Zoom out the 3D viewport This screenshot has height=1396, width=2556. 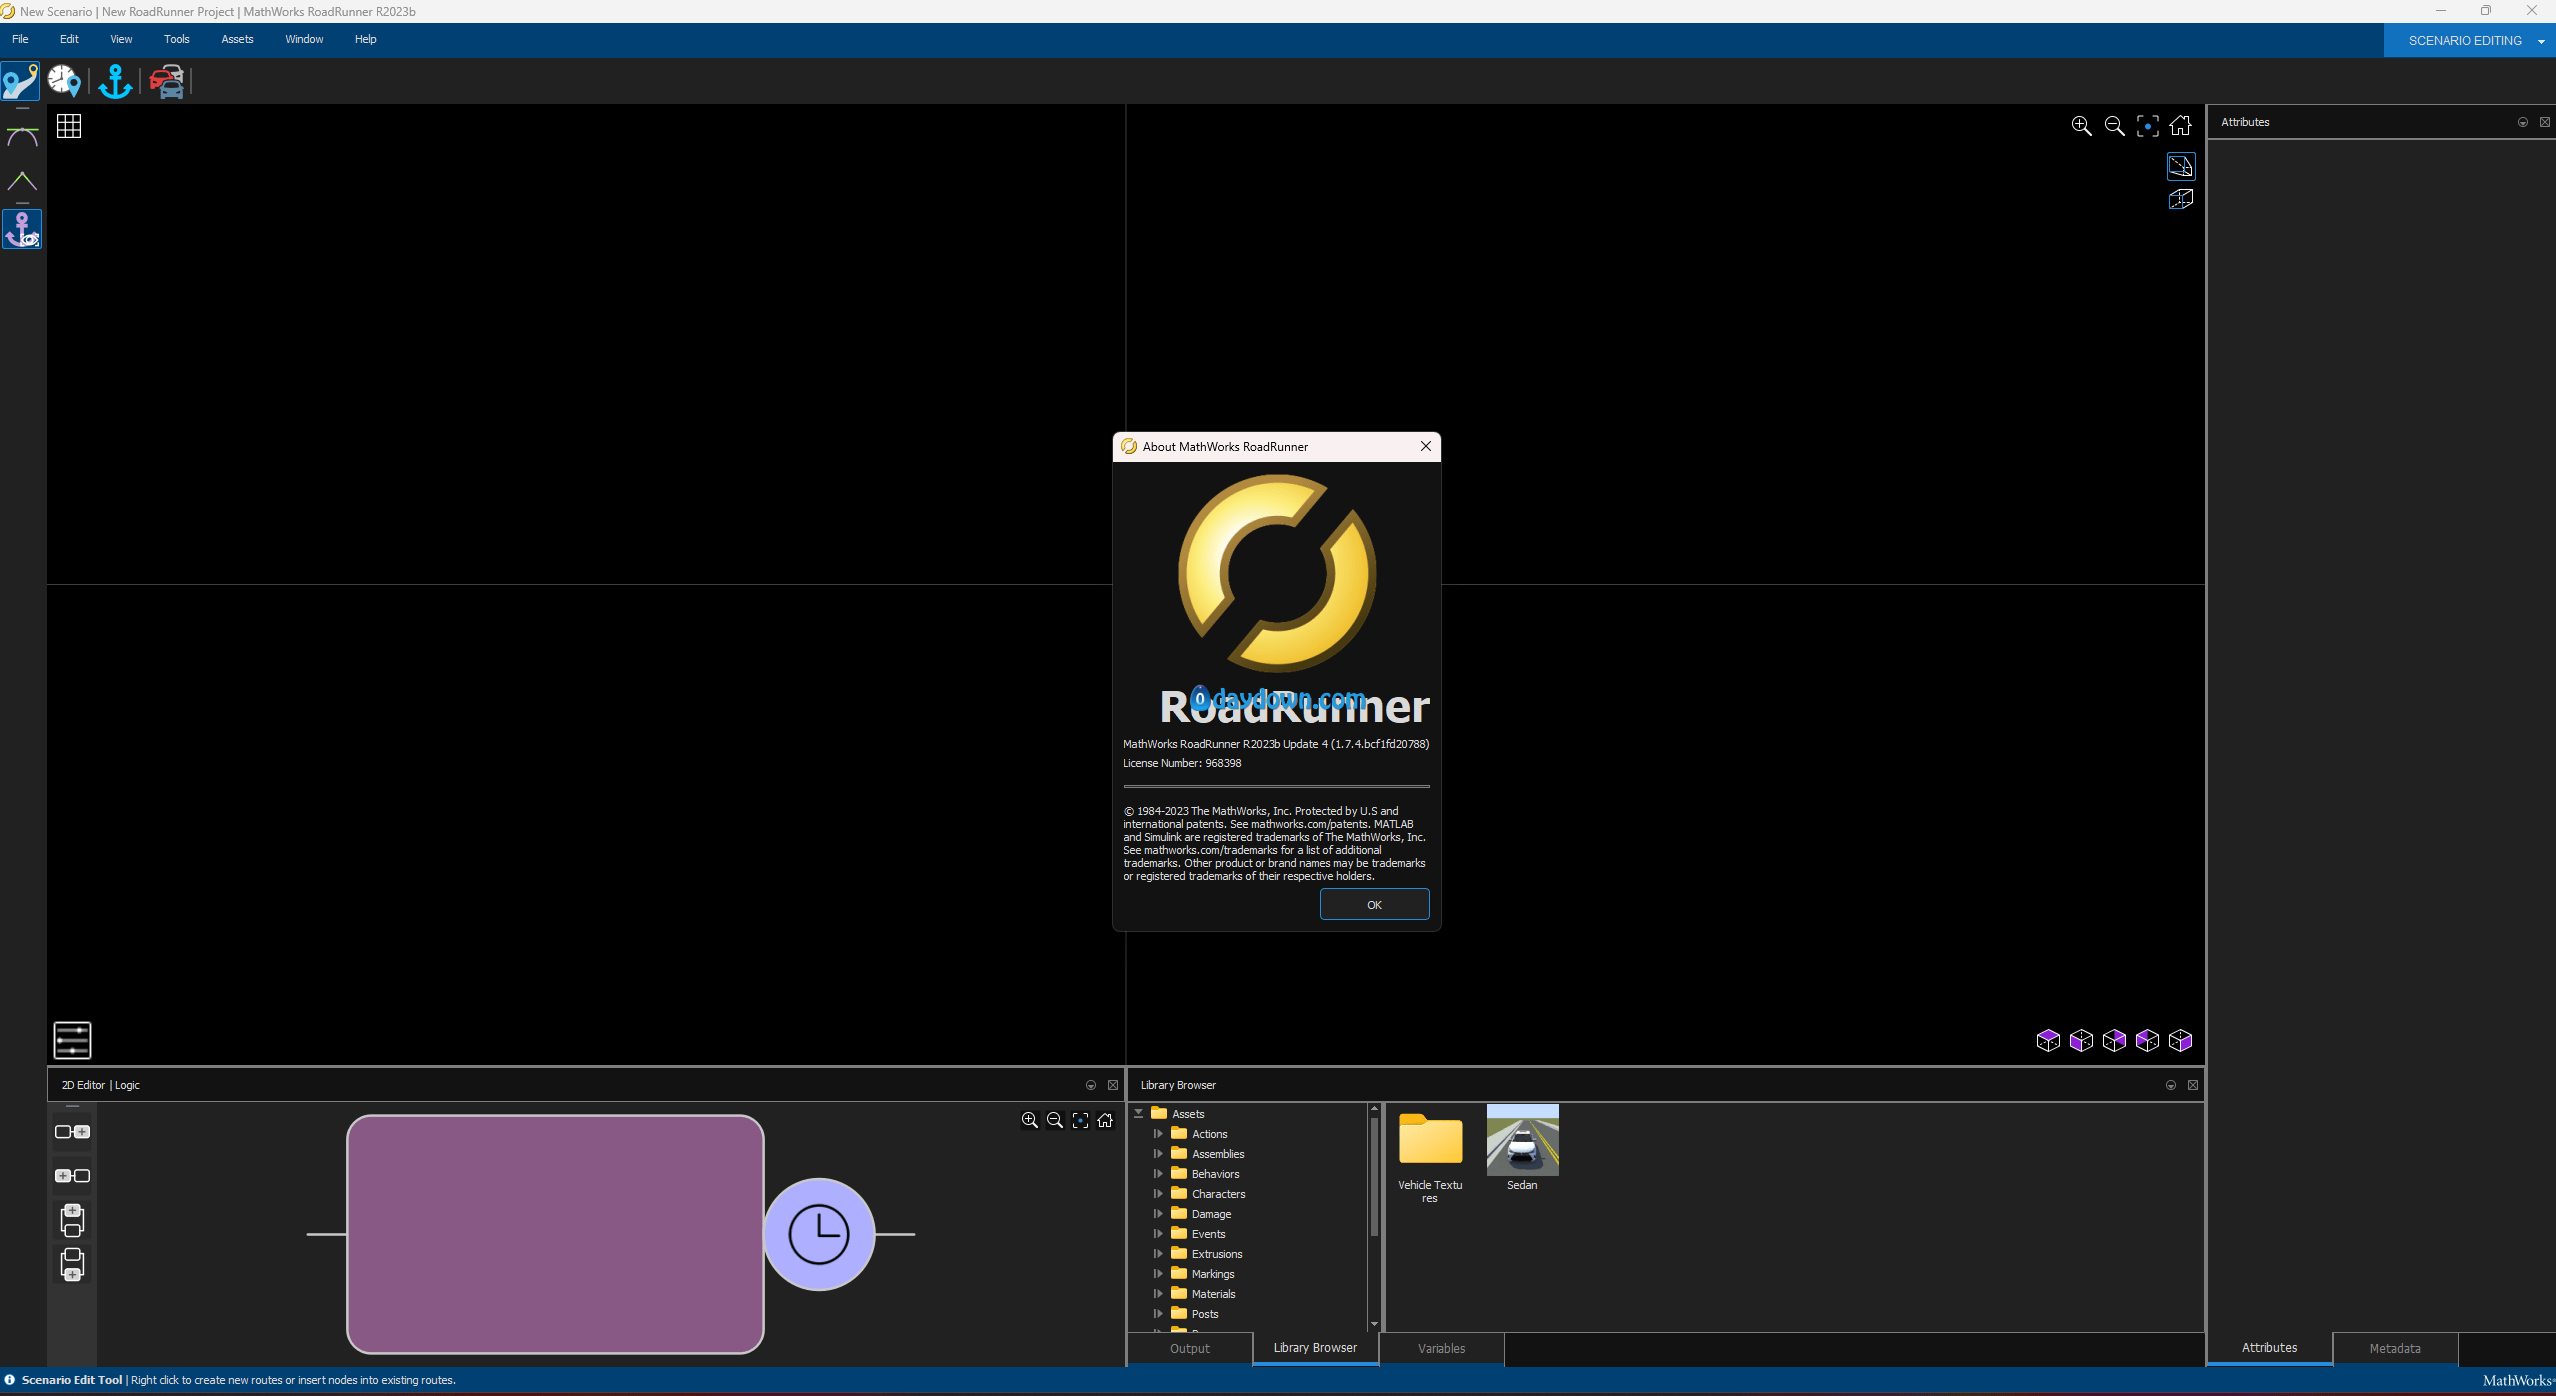click(2115, 126)
